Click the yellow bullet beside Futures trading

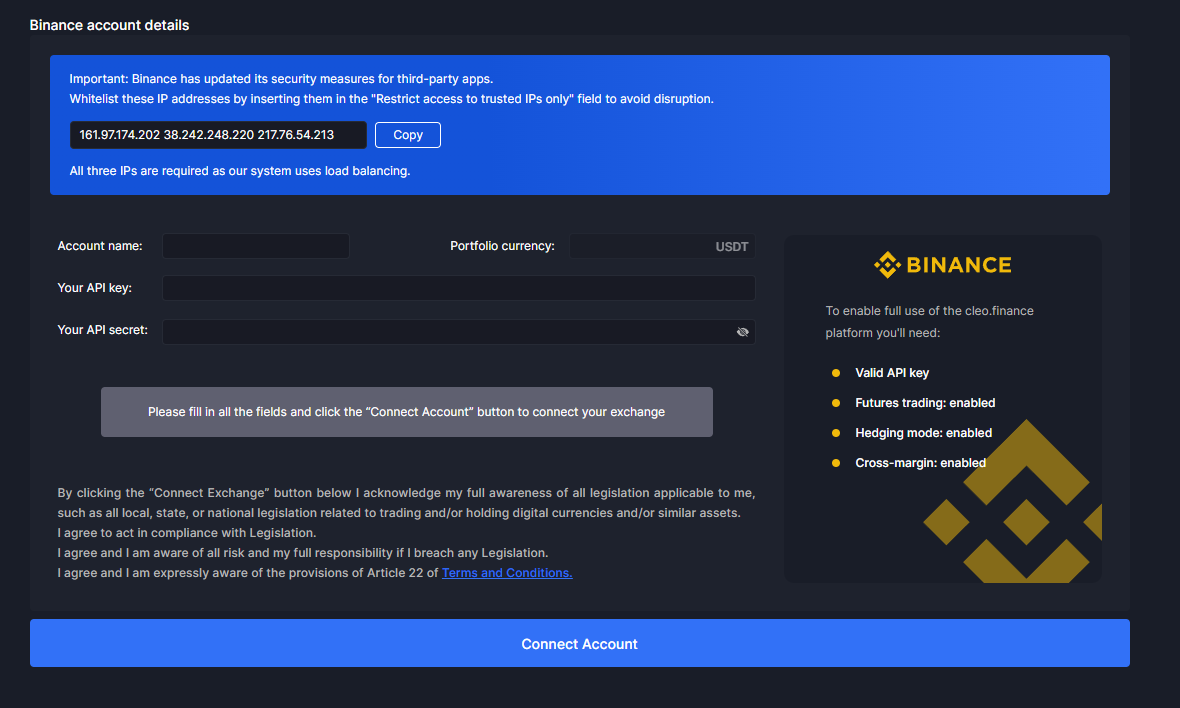835,403
